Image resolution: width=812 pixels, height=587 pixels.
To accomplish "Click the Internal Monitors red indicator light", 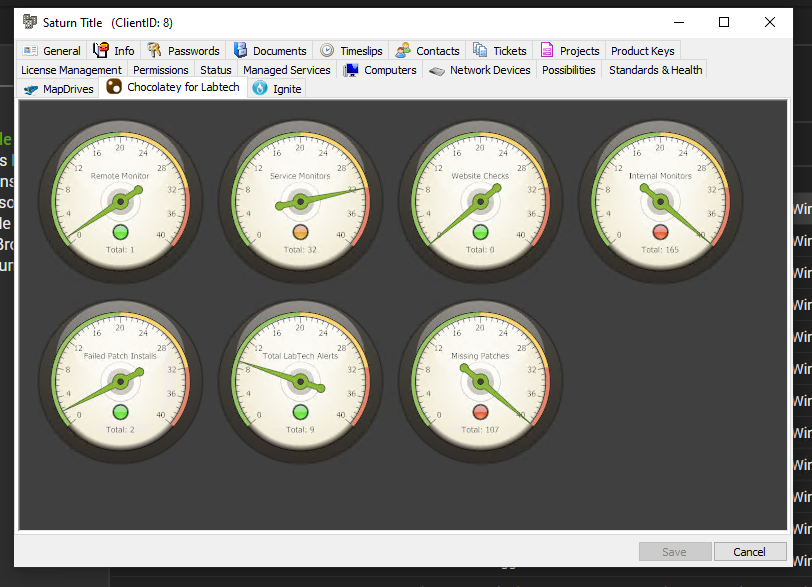I will pyautogui.click(x=660, y=232).
